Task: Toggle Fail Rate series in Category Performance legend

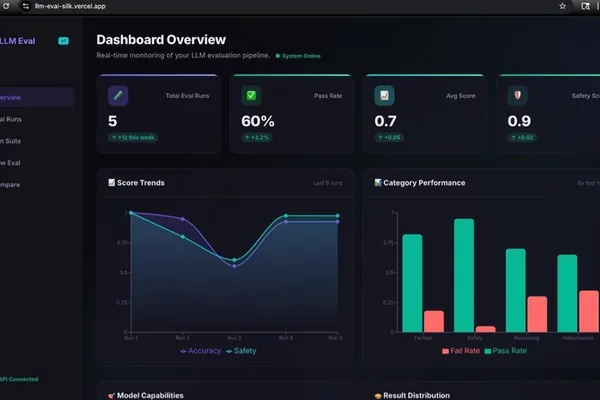Action: point(461,351)
